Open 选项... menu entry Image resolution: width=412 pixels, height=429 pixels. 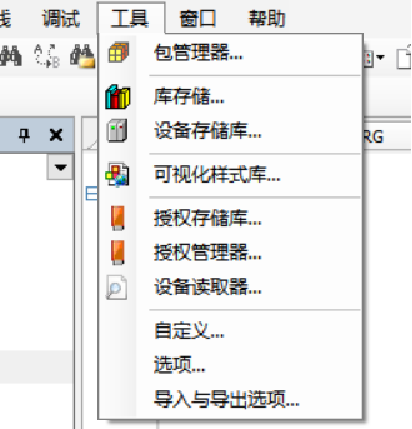point(231,364)
